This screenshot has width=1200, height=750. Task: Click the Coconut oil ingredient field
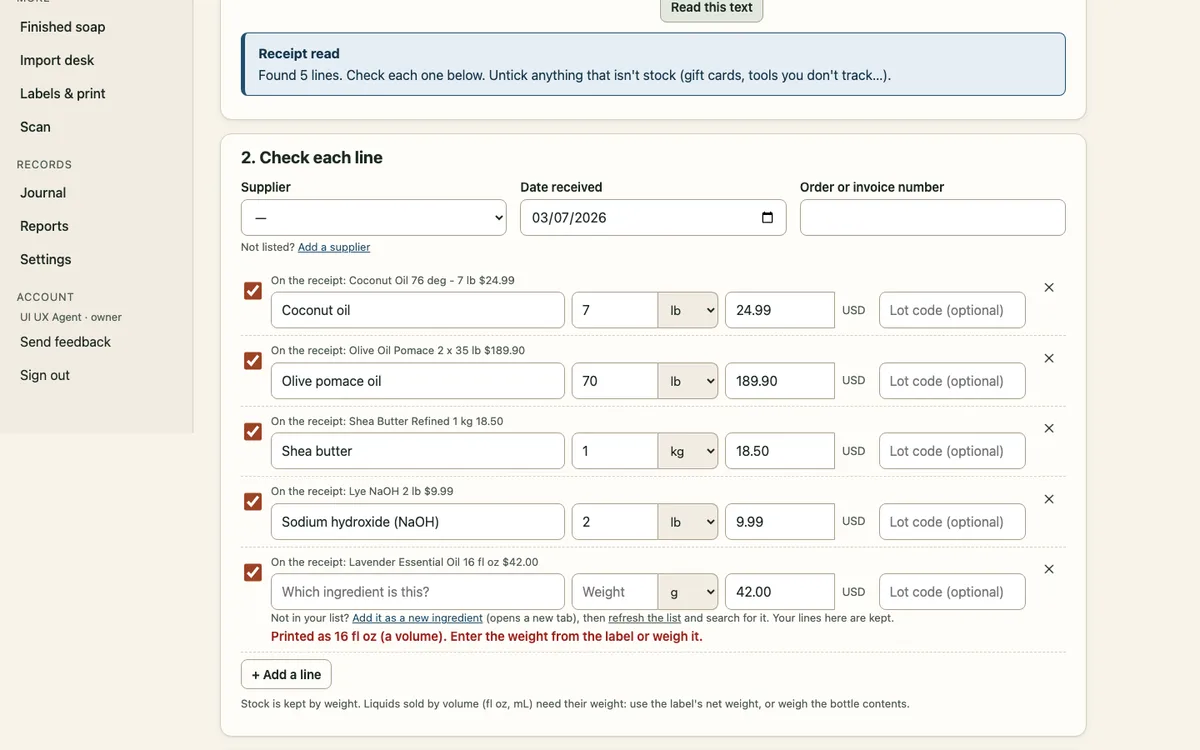point(418,310)
